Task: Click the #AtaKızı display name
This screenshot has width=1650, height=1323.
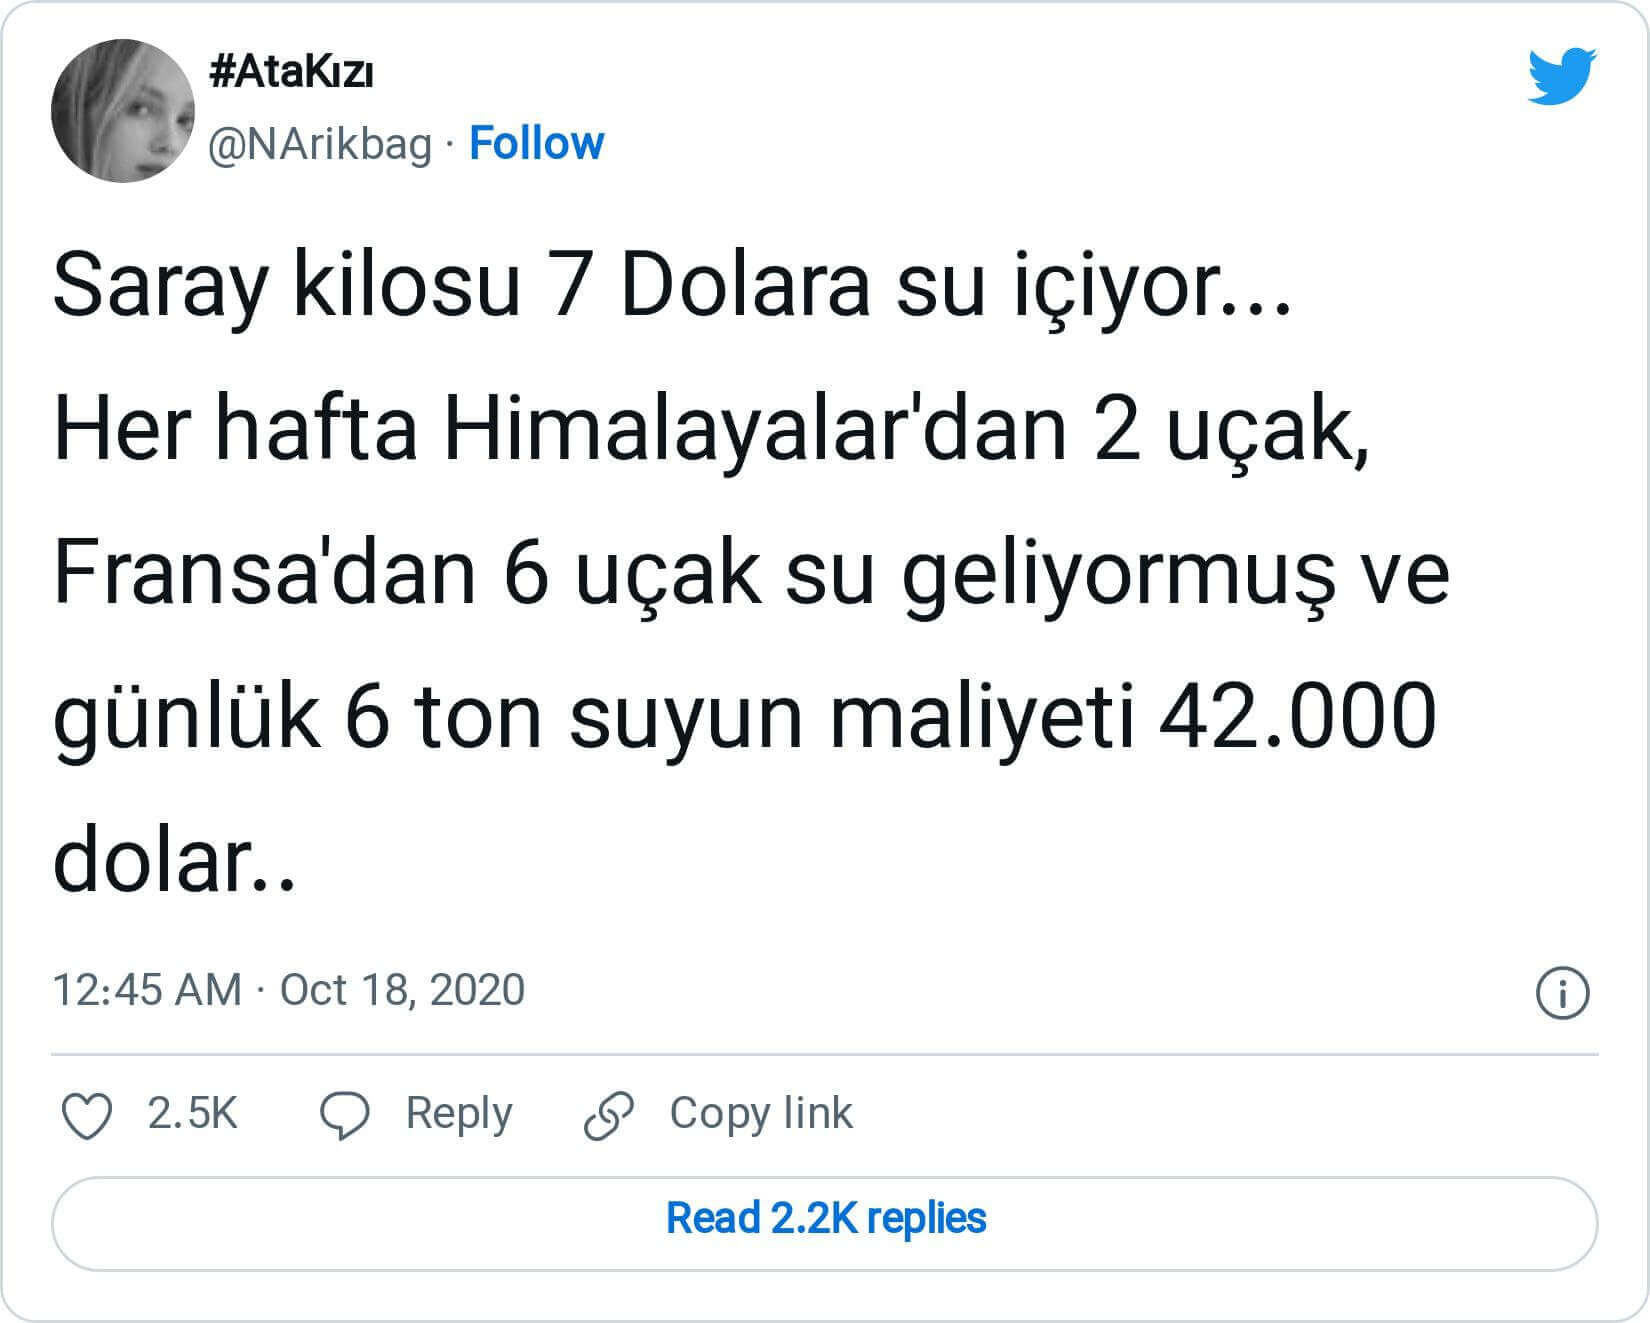Action: coord(292,74)
